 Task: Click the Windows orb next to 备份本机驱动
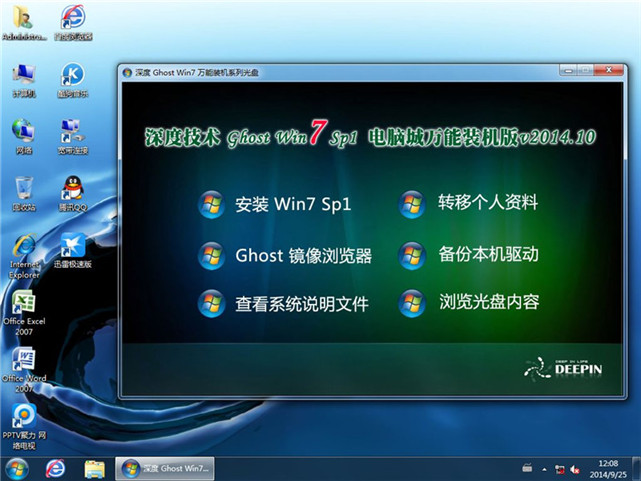tap(412, 255)
